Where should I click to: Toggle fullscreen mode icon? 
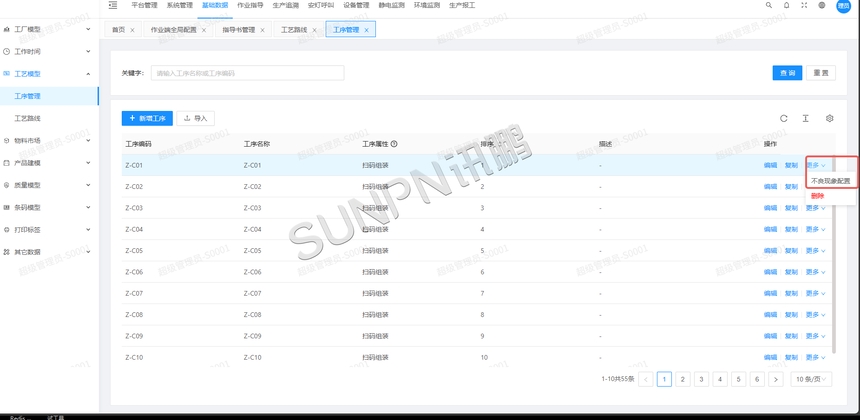point(804,5)
